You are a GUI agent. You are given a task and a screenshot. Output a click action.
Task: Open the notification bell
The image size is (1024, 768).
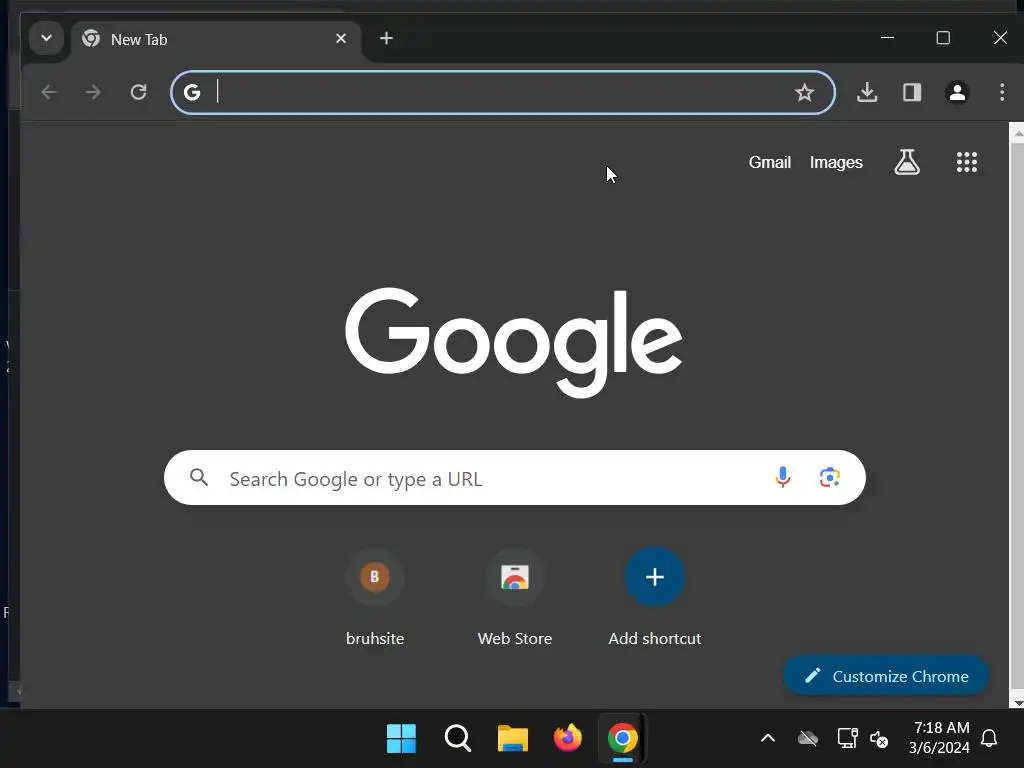989,738
